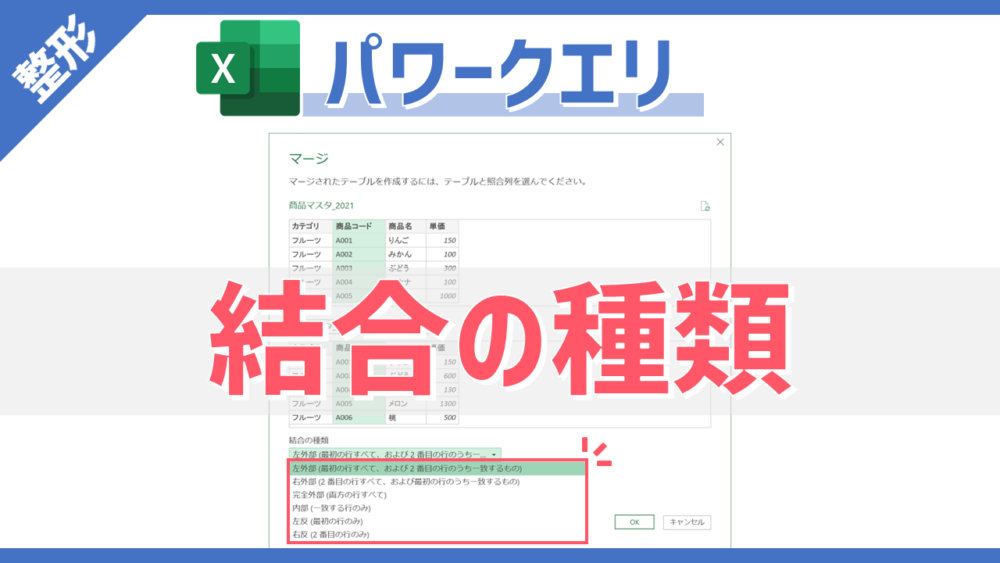Click the りんご cell
Screen dimensions: 1000x563
pyautogui.click(x=406, y=240)
